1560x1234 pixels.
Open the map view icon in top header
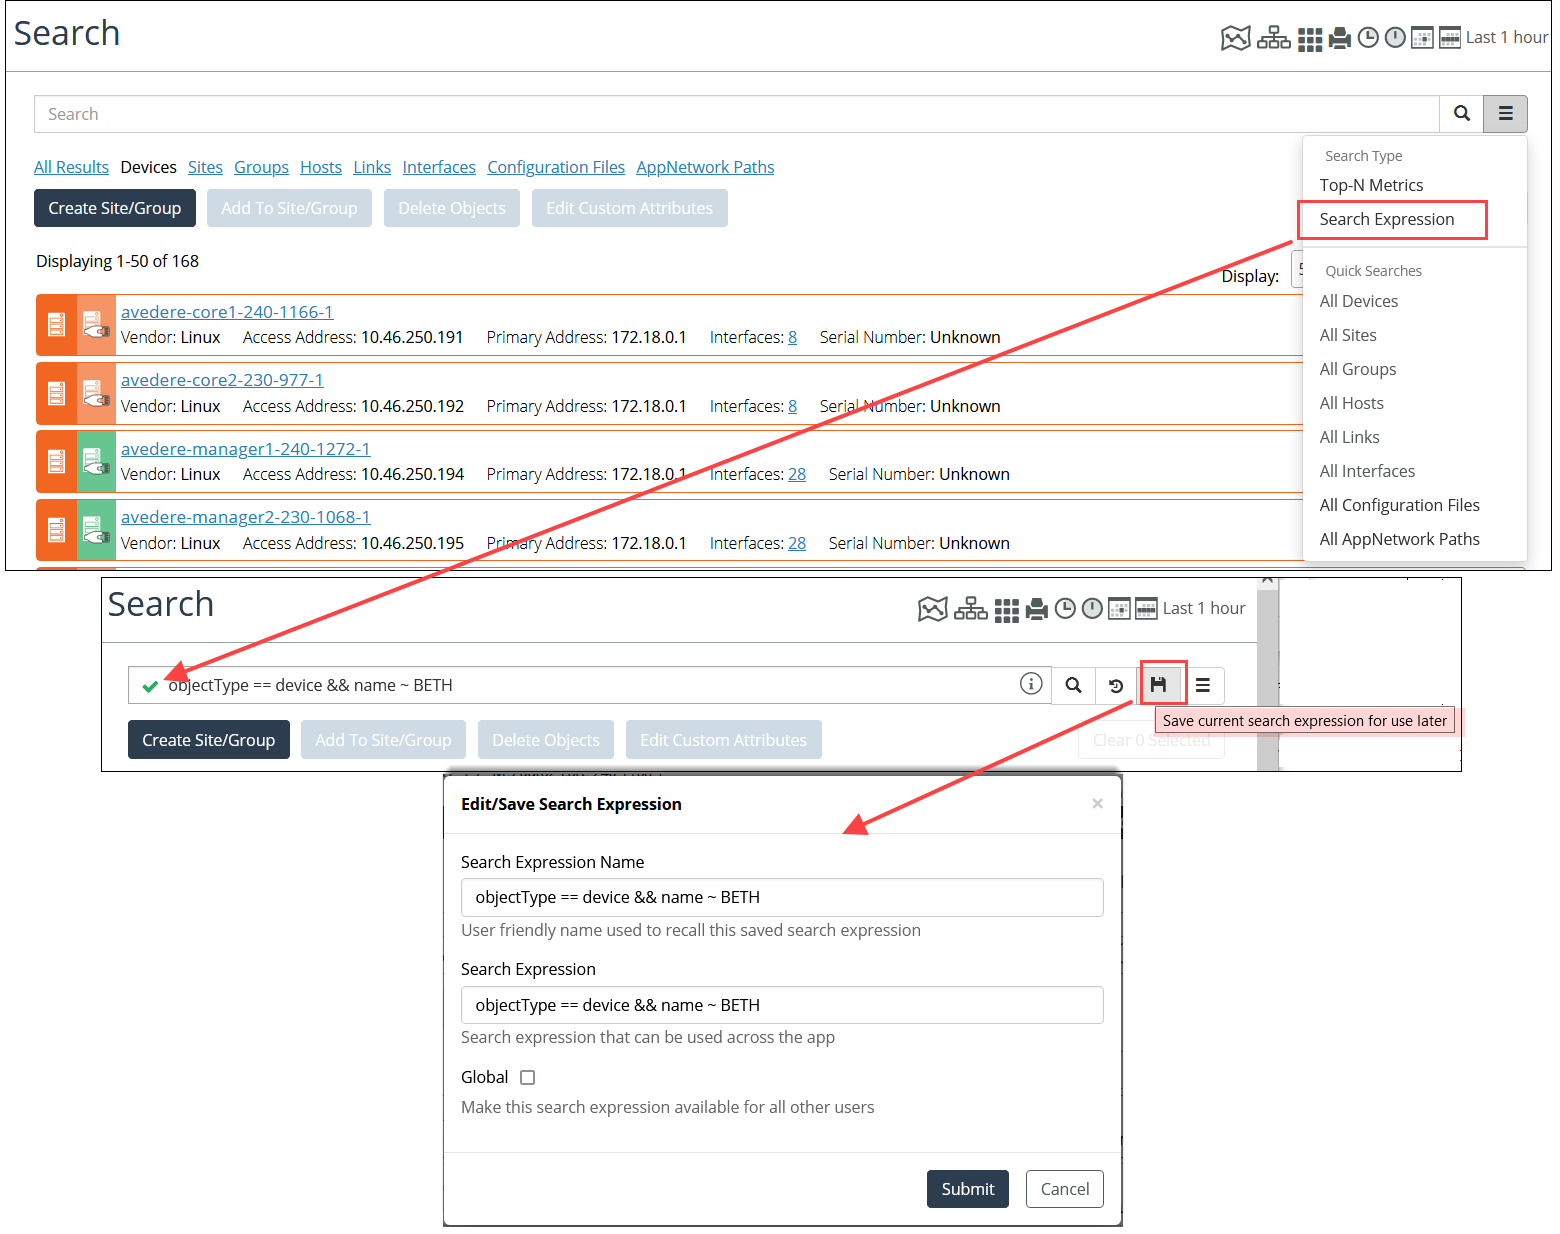(1235, 38)
